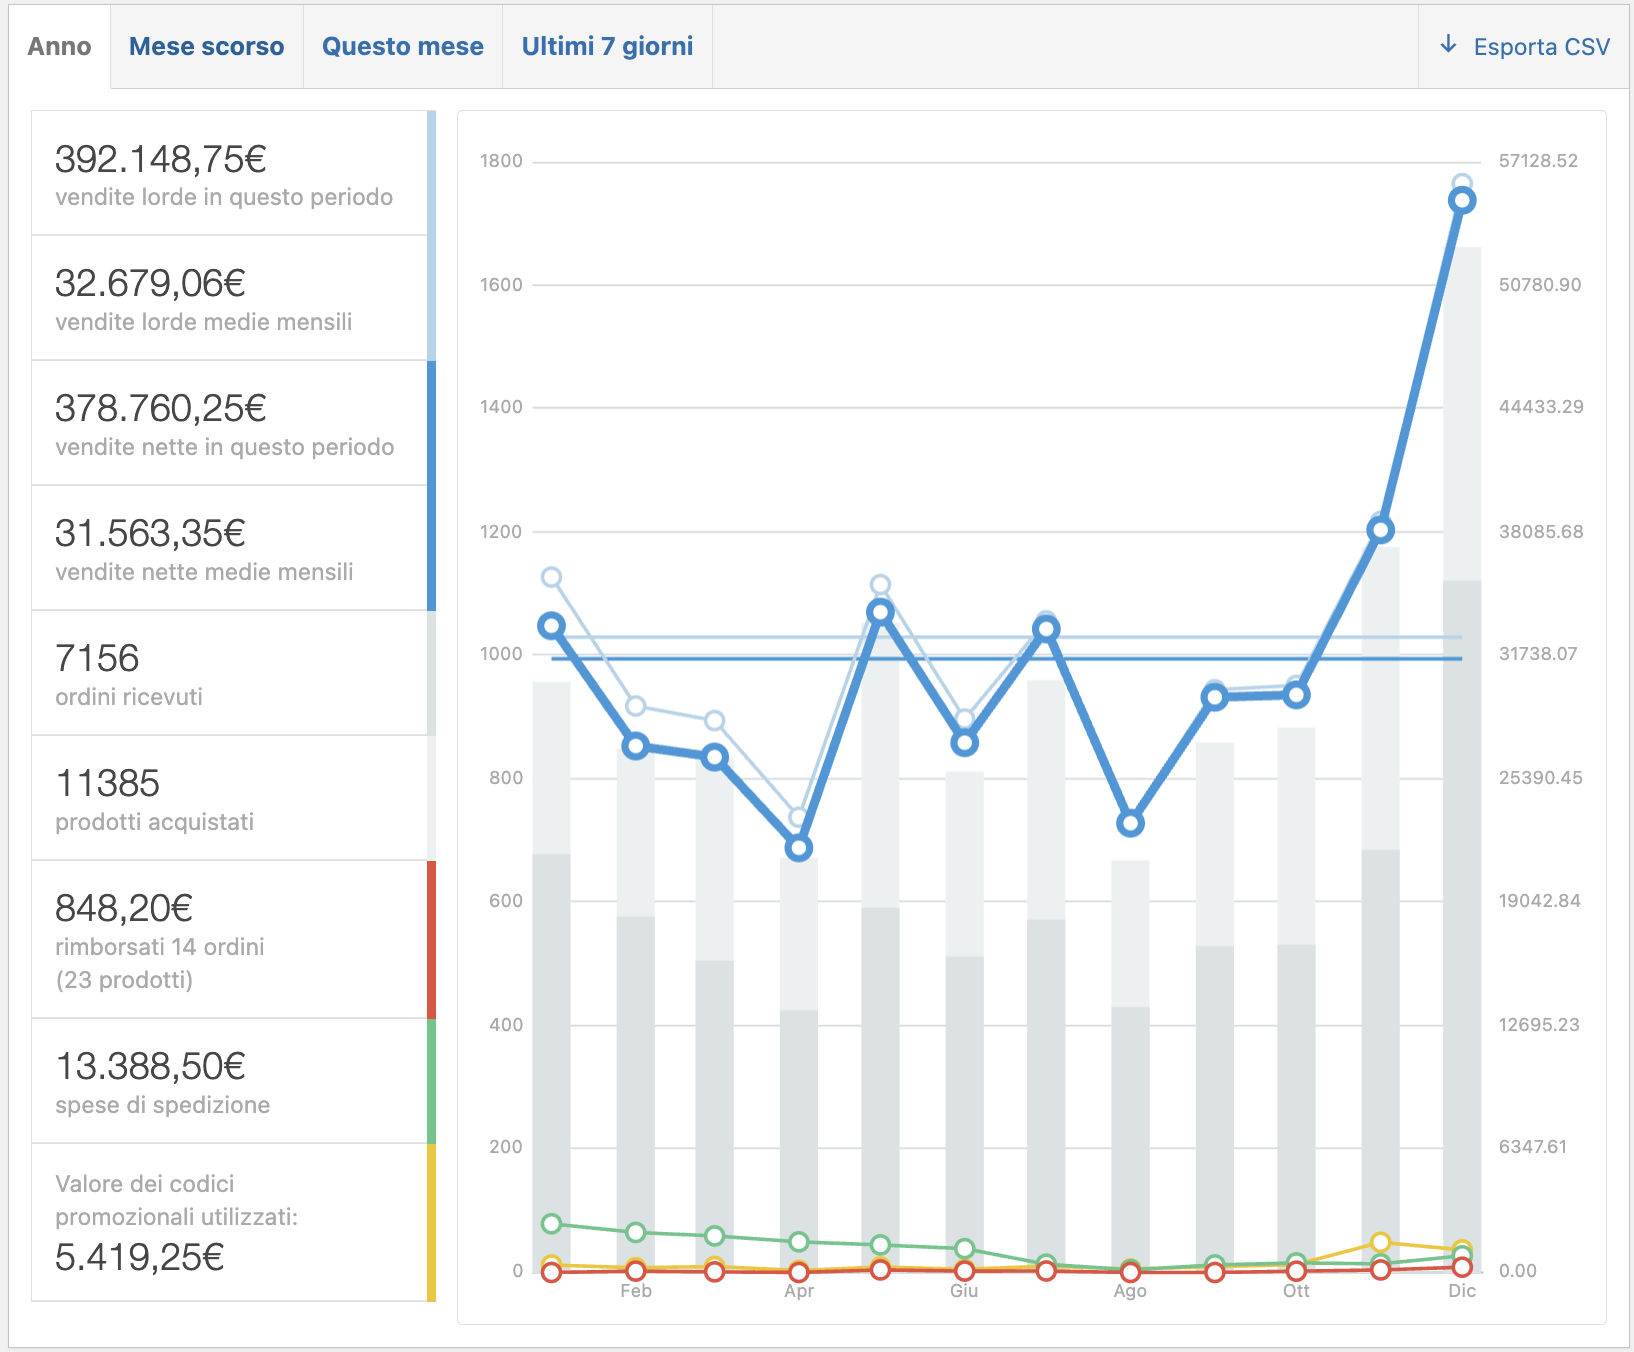This screenshot has width=1634, height=1352.
Task: Select the spese di spedizione legend item
Action: point(229,1081)
